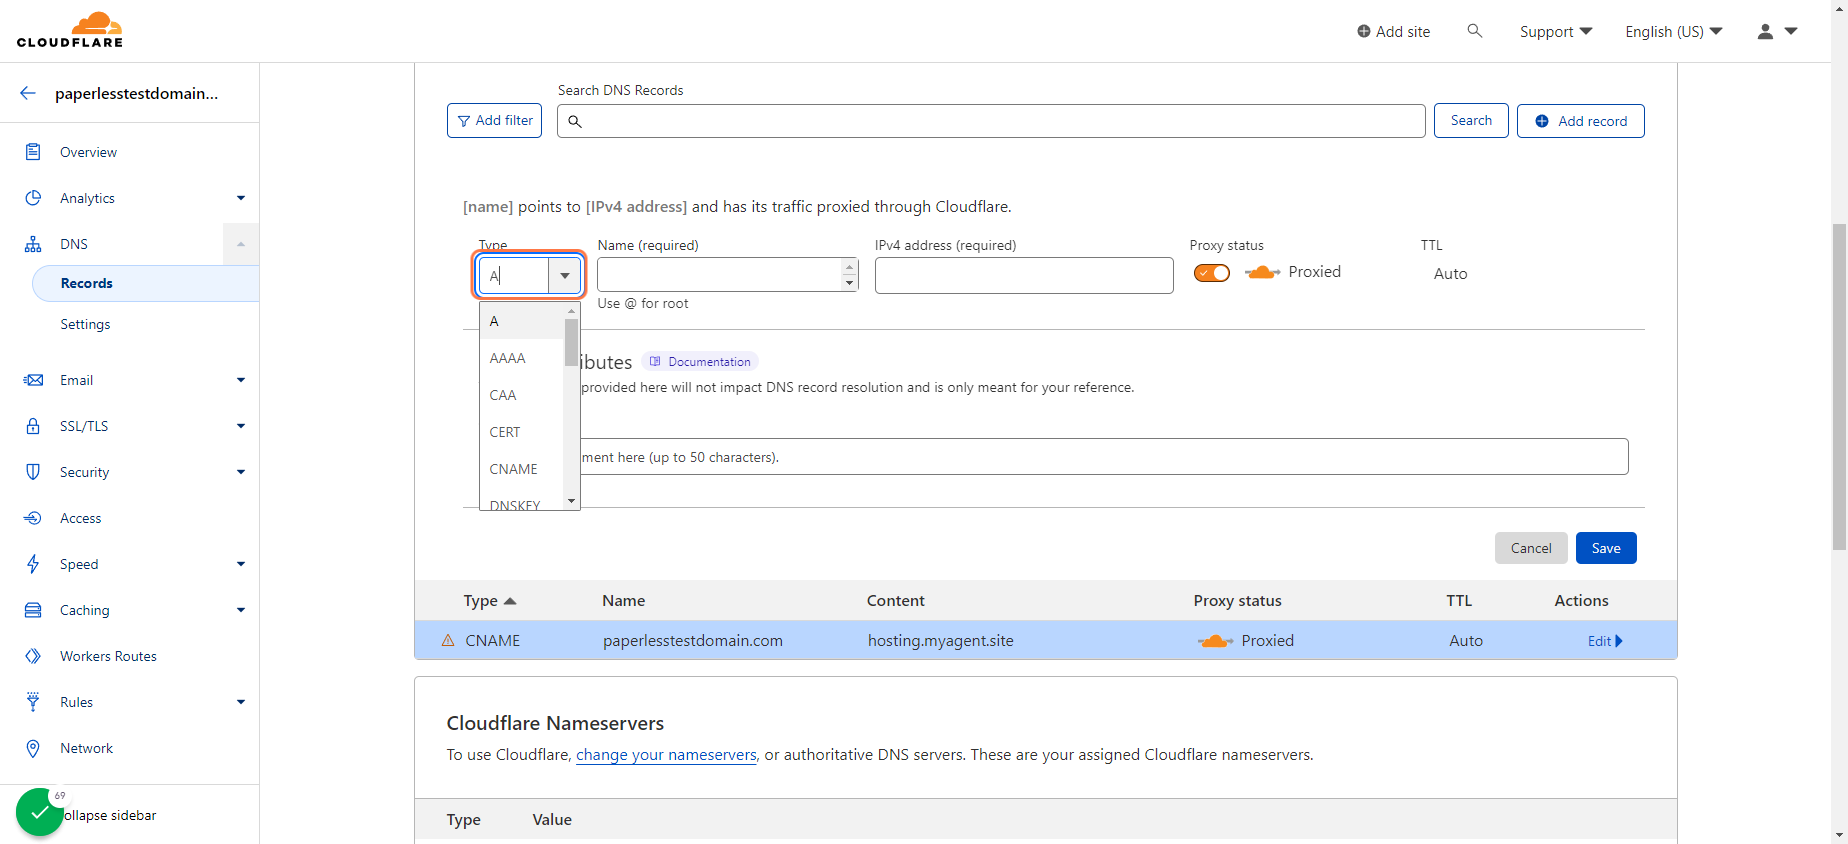Select AAAA from the Type list
The image size is (1848, 844).
(522, 358)
